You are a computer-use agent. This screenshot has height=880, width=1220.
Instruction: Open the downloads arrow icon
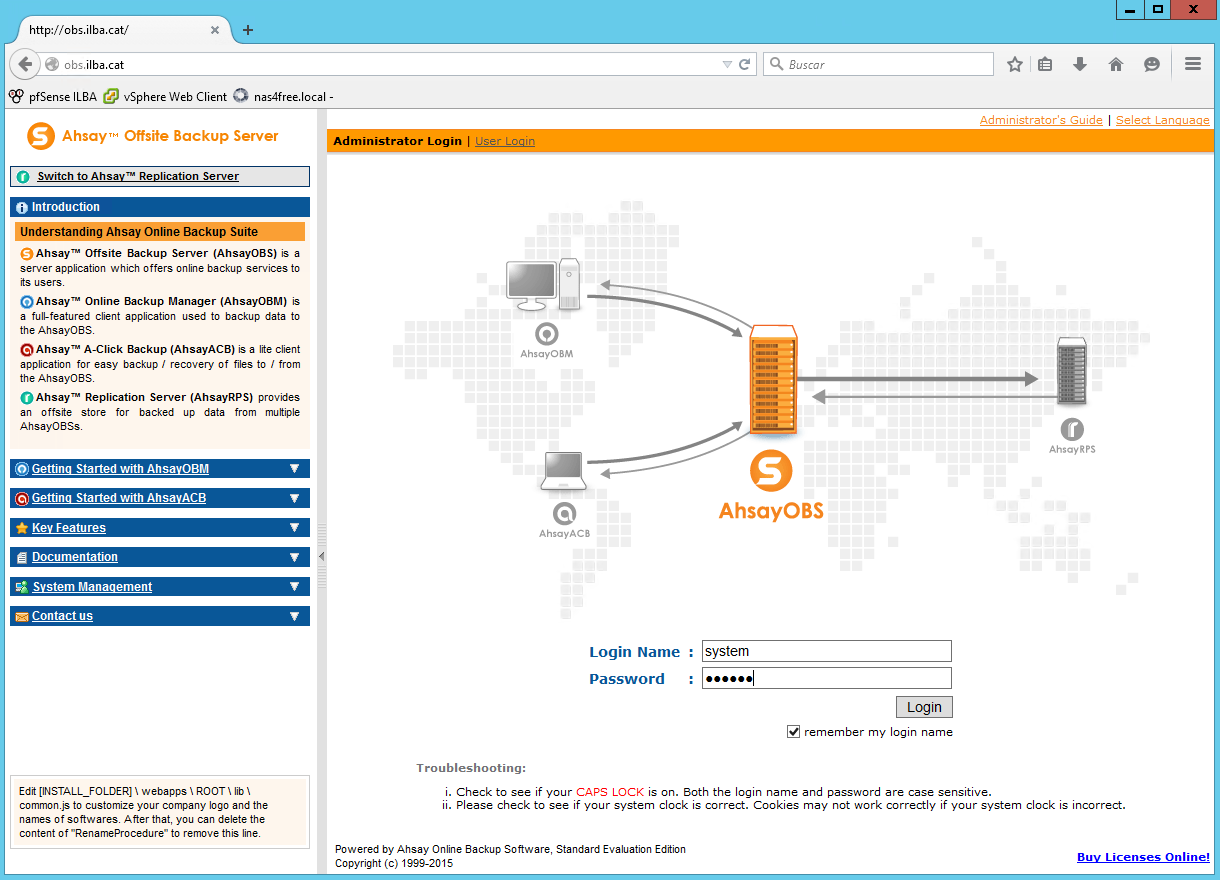(x=1080, y=64)
